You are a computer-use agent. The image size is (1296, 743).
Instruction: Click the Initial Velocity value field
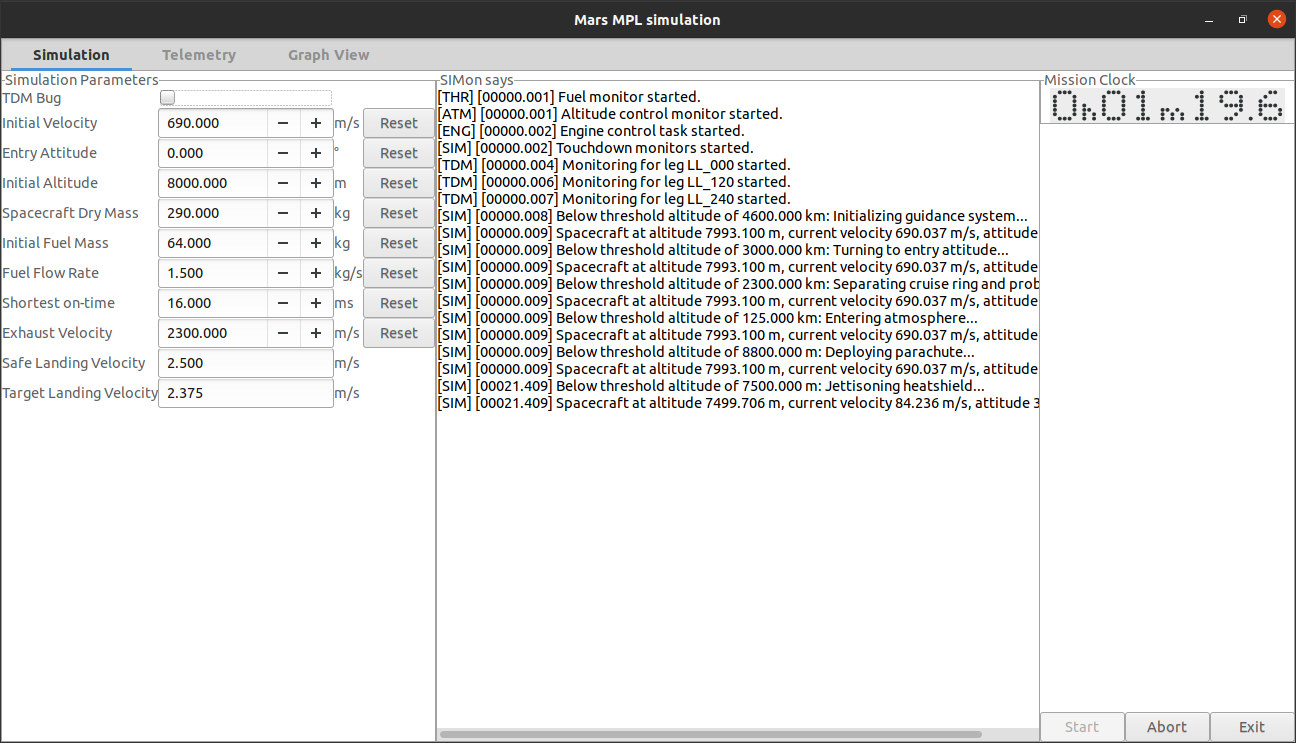[x=213, y=123]
